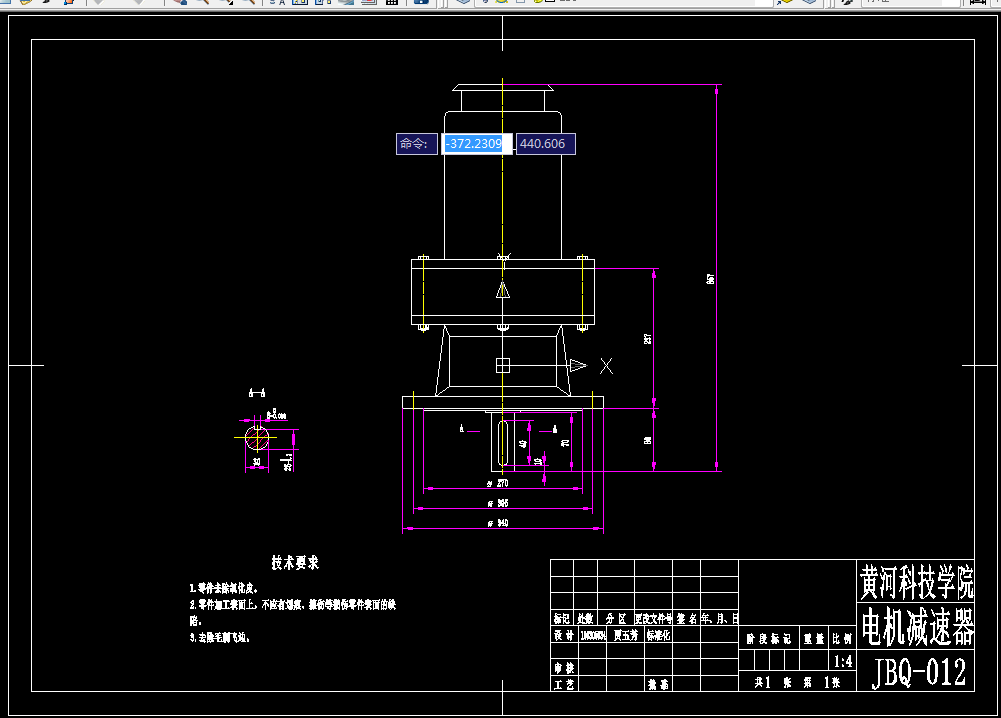Screen dimensions: 1001x718
Task: Click the 标记 cell in title block
Action: click(x=562, y=618)
